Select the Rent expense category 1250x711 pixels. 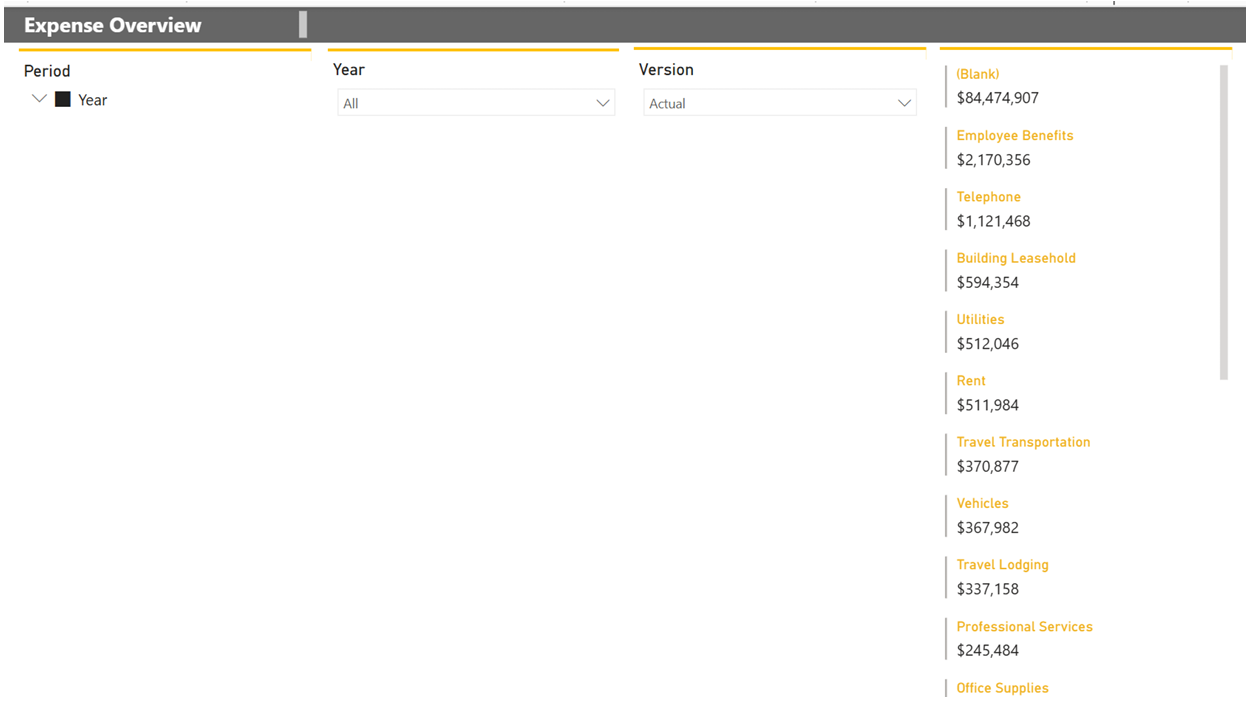pyautogui.click(x=971, y=381)
